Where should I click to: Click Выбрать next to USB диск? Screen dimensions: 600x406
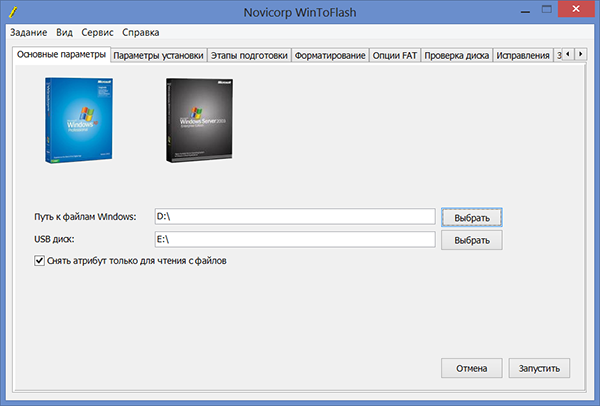(472, 240)
